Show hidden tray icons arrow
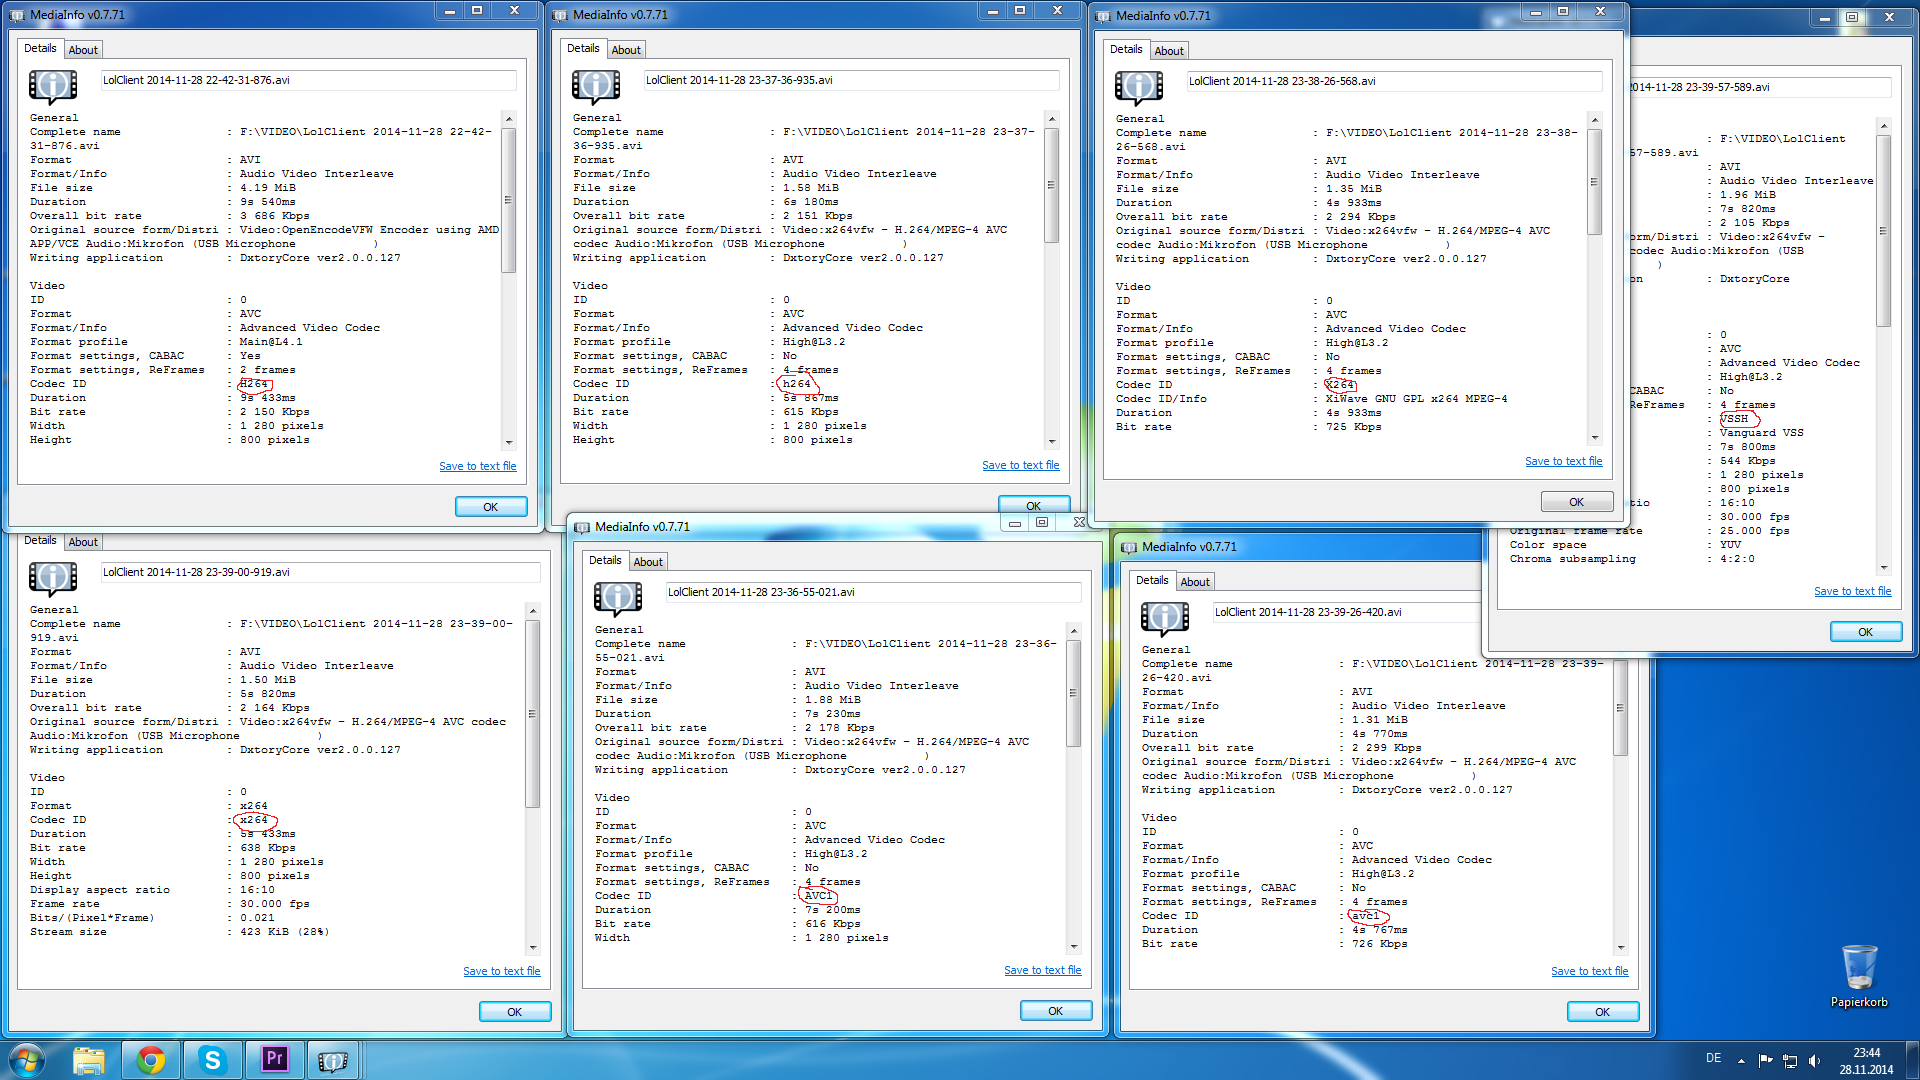Image resolution: width=1920 pixels, height=1080 pixels. [1741, 1060]
